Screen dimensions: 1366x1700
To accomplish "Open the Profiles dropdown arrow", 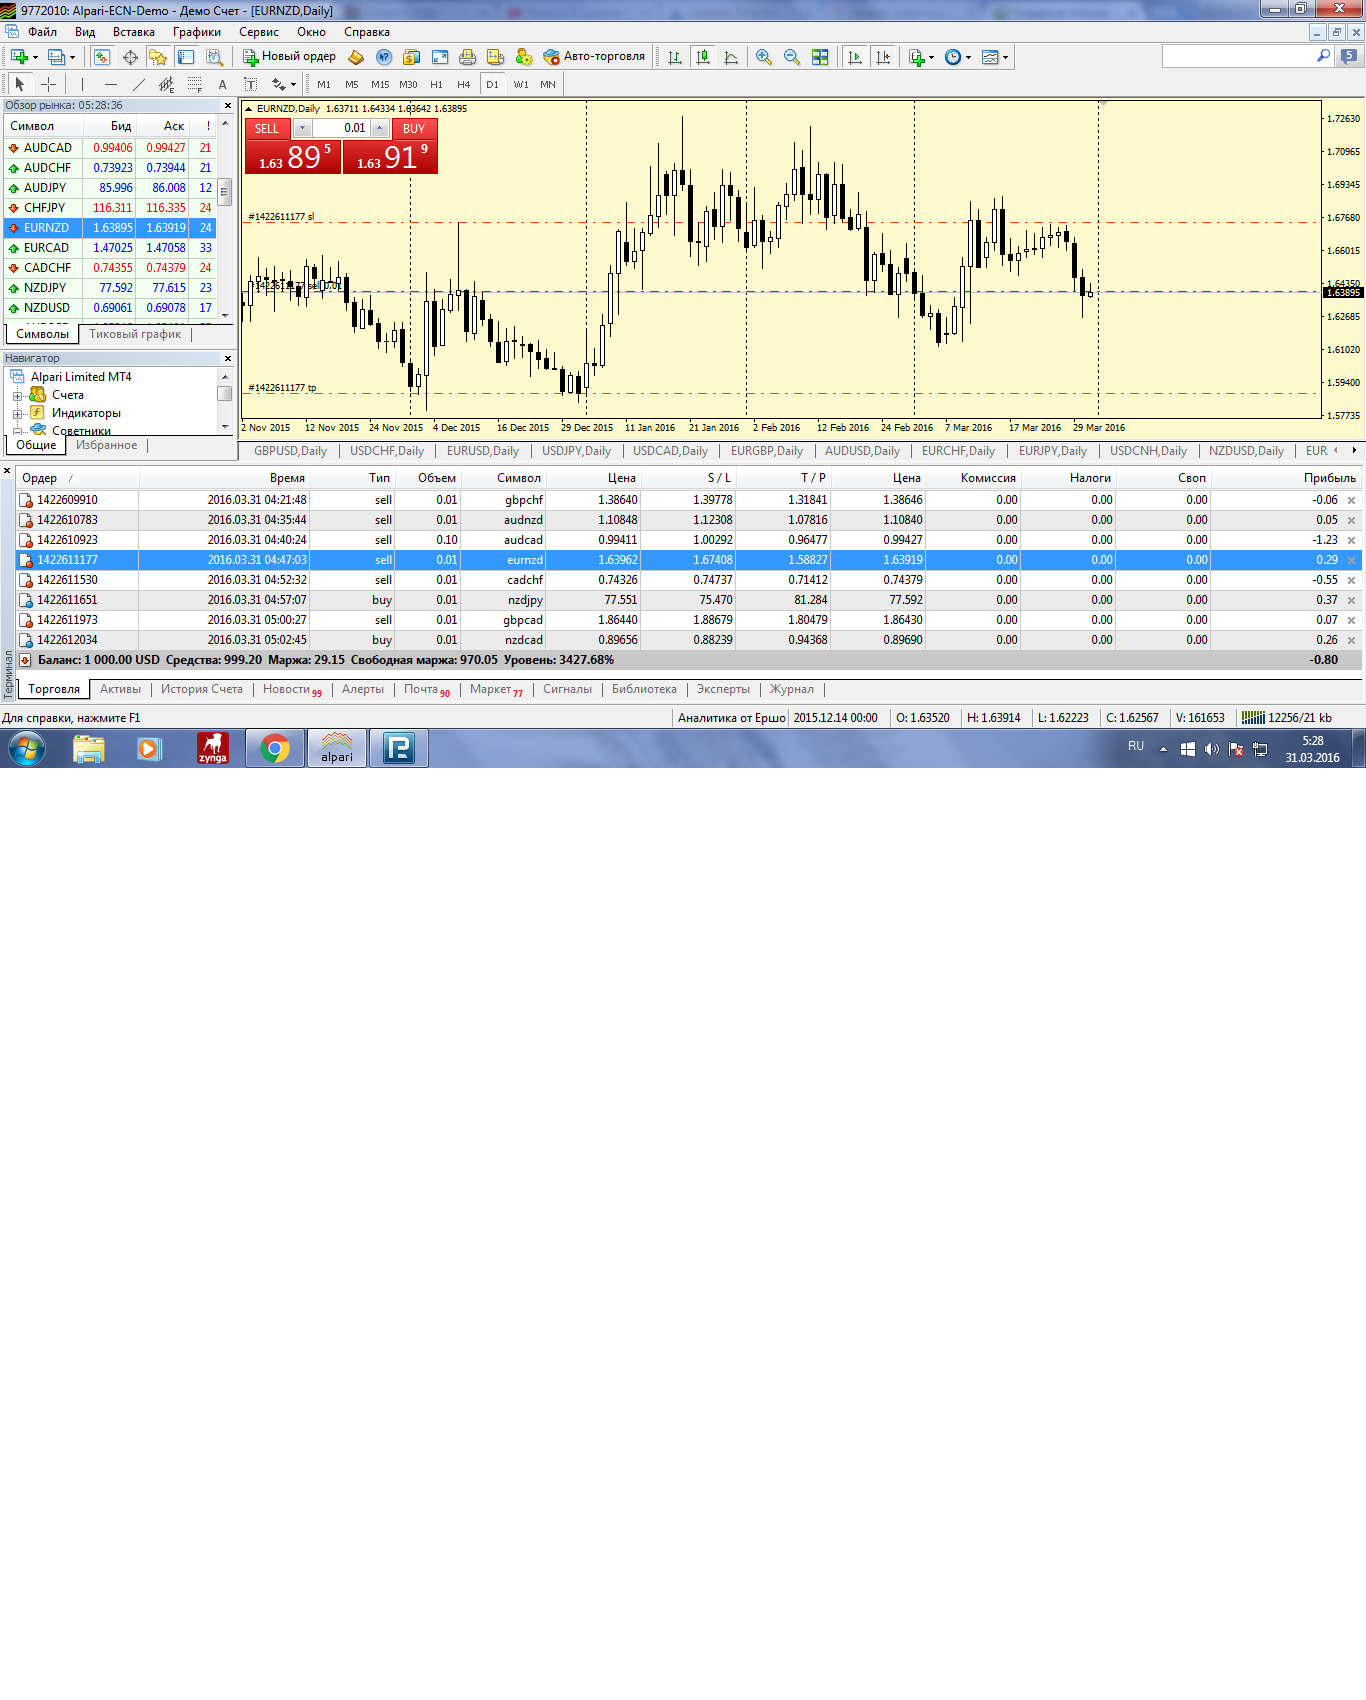I will [72, 57].
